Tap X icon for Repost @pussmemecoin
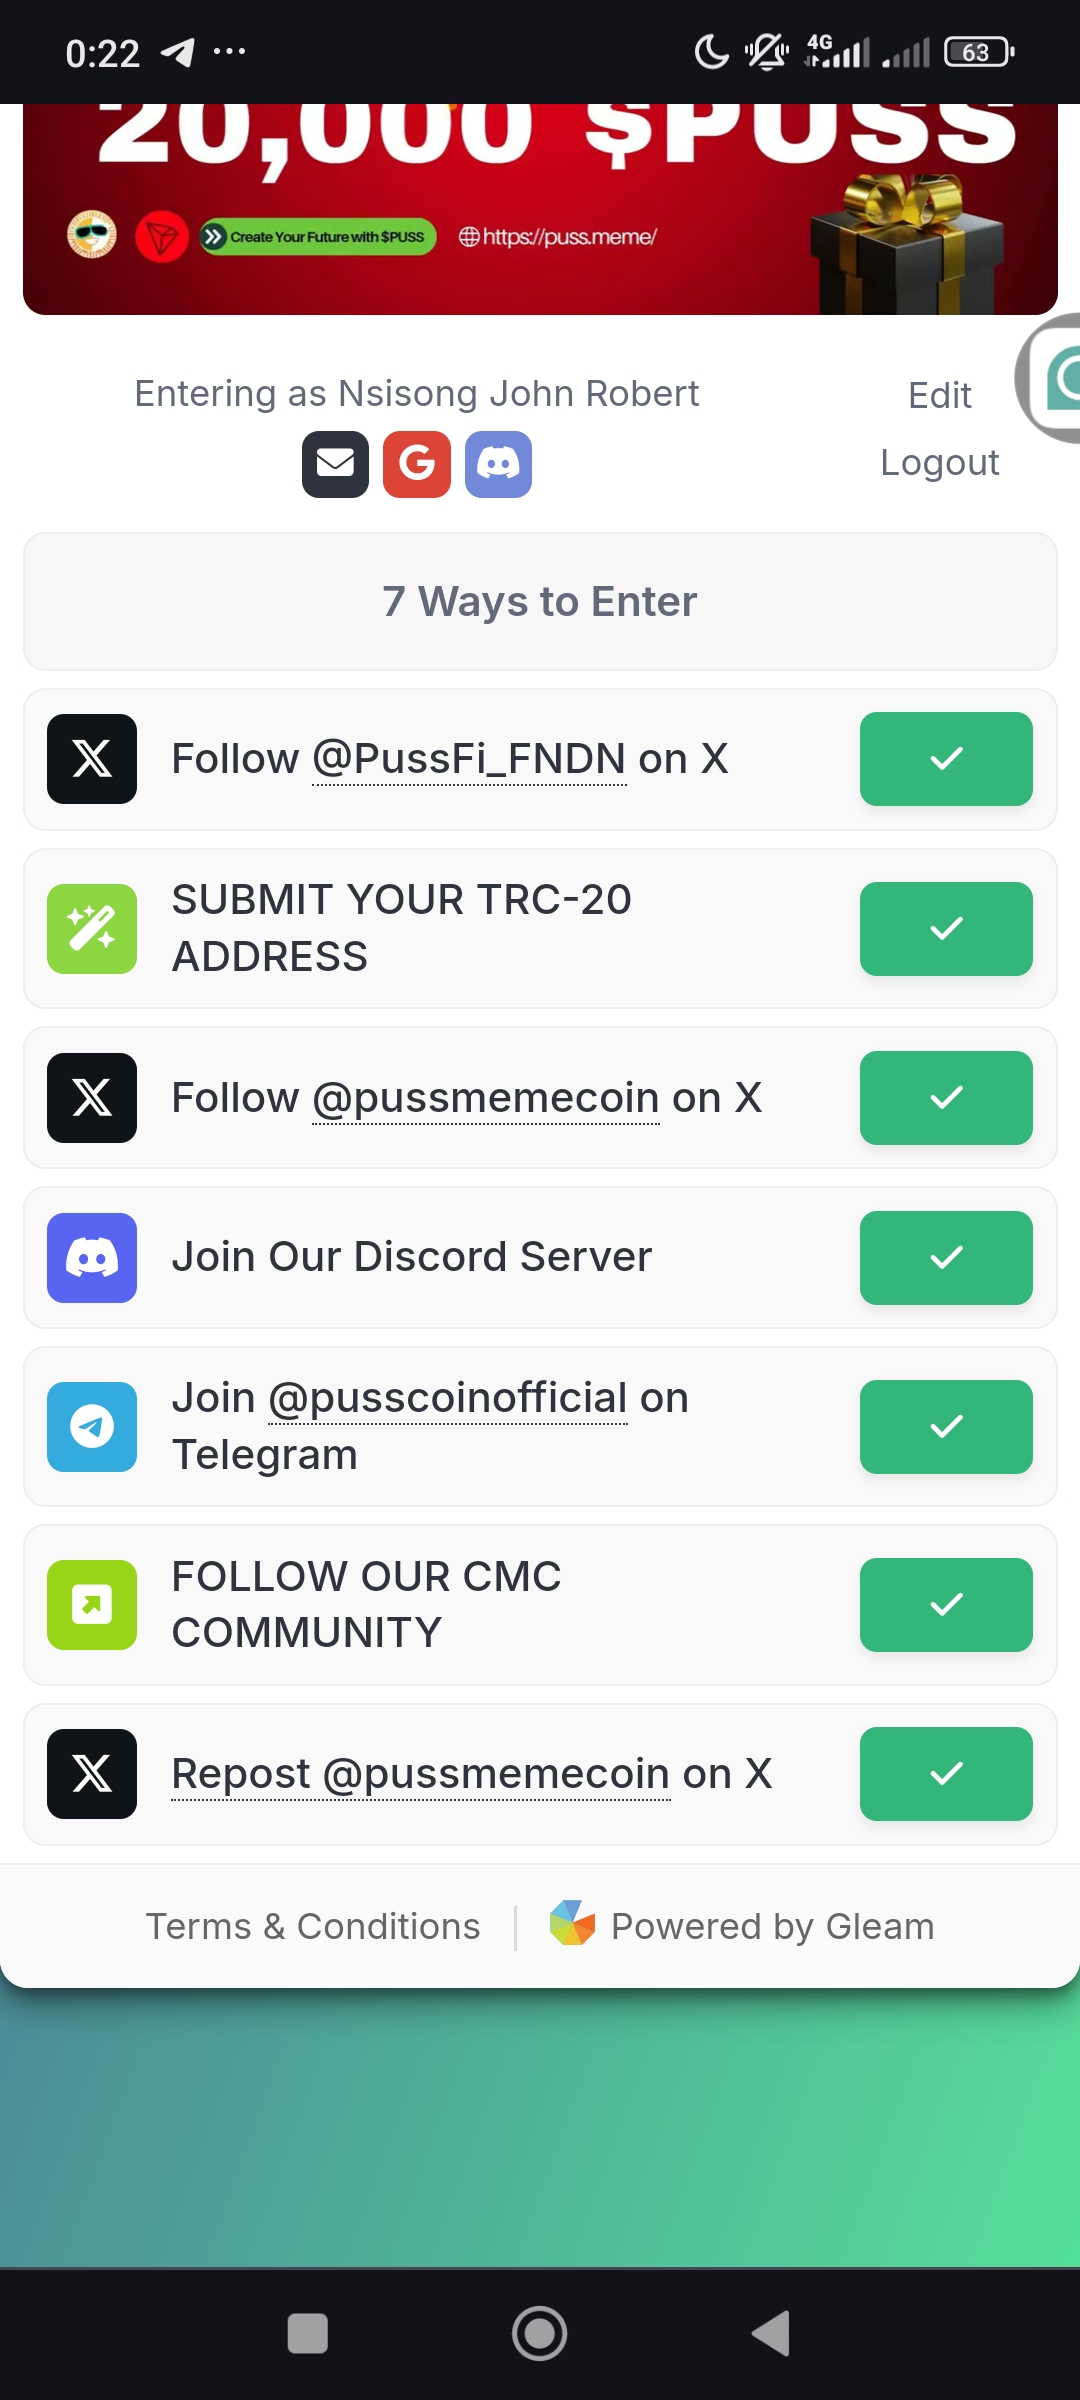This screenshot has height=2400, width=1080. point(92,1774)
